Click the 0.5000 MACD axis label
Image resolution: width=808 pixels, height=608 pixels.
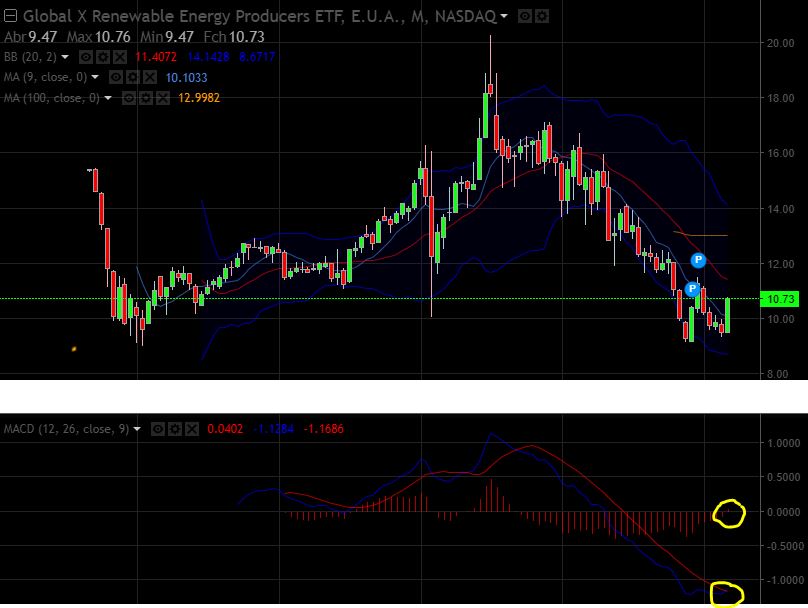point(783,478)
